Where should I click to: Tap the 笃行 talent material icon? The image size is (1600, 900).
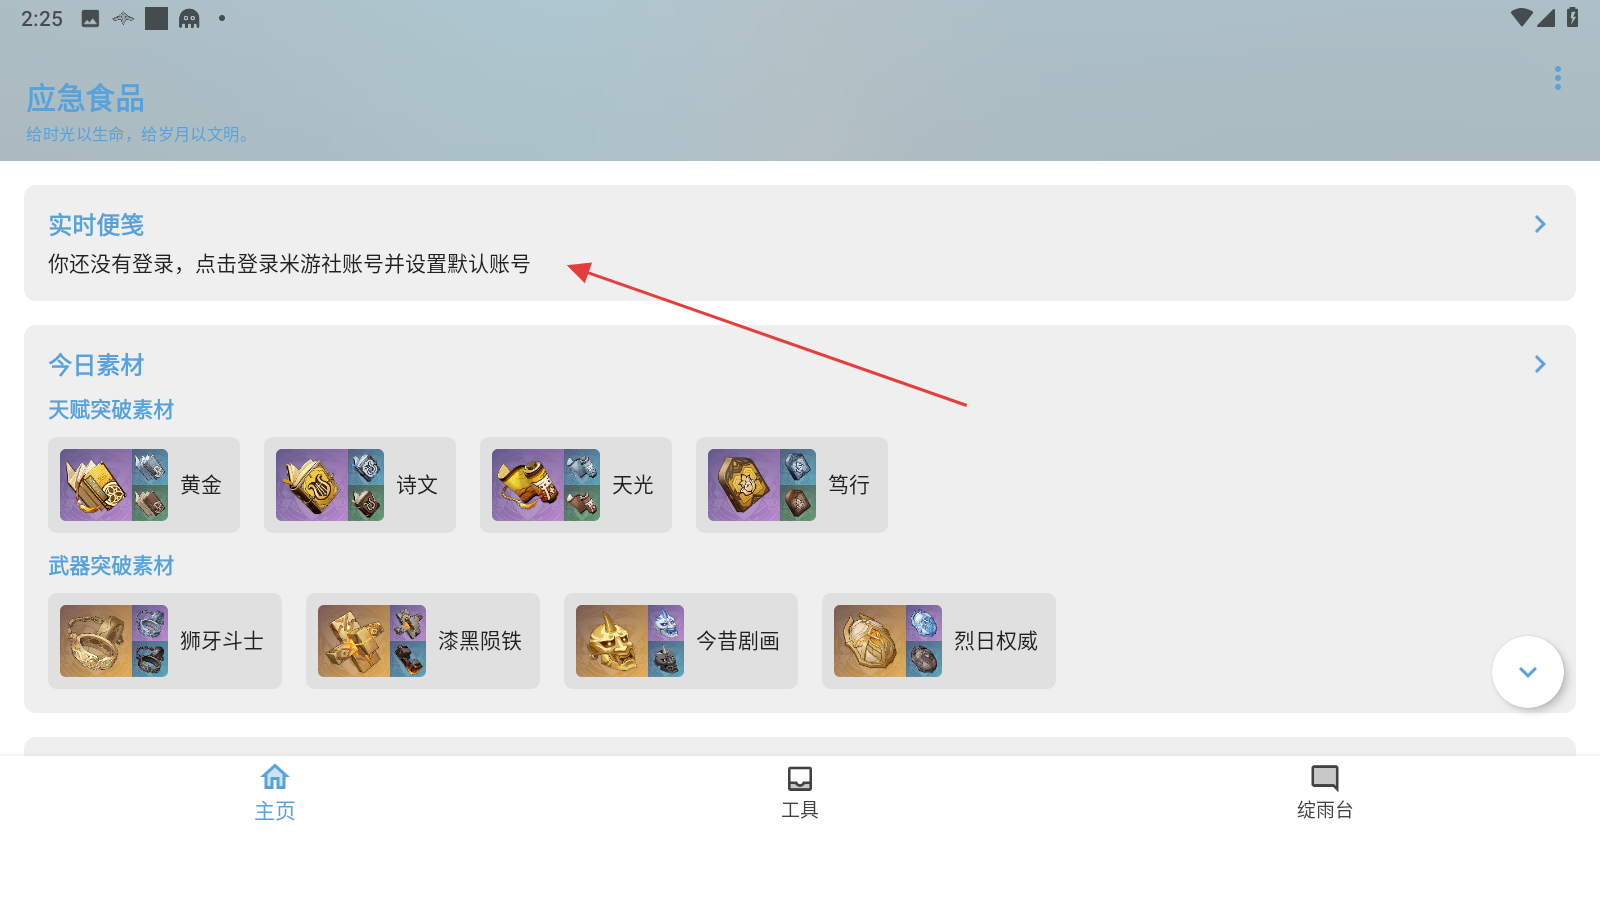click(762, 485)
